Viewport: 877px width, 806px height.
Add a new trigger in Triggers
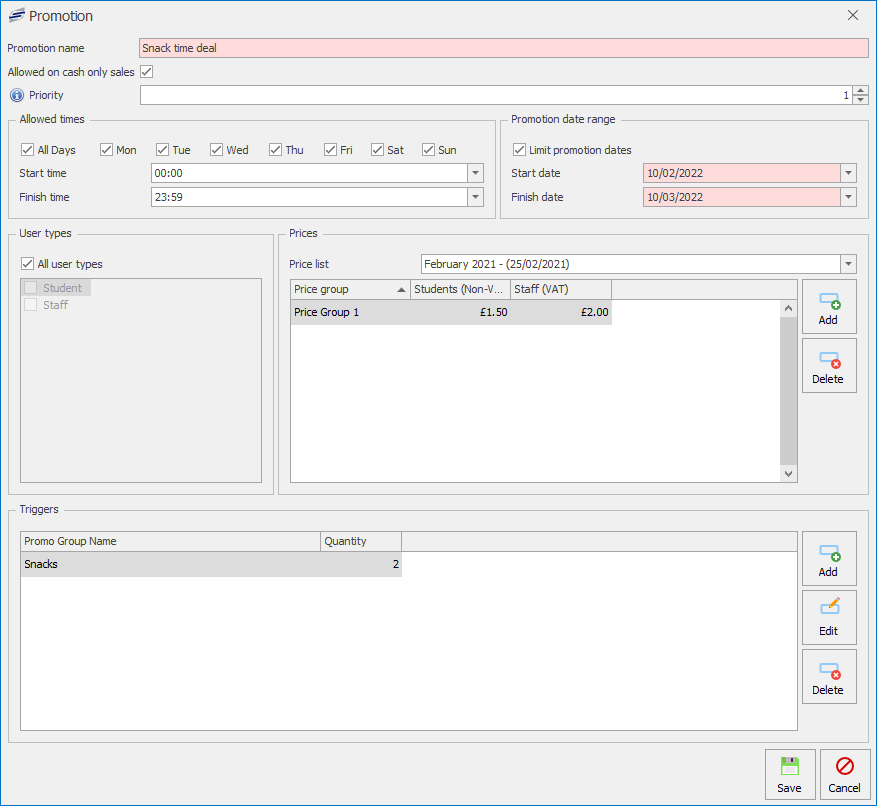tap(828, 559)
